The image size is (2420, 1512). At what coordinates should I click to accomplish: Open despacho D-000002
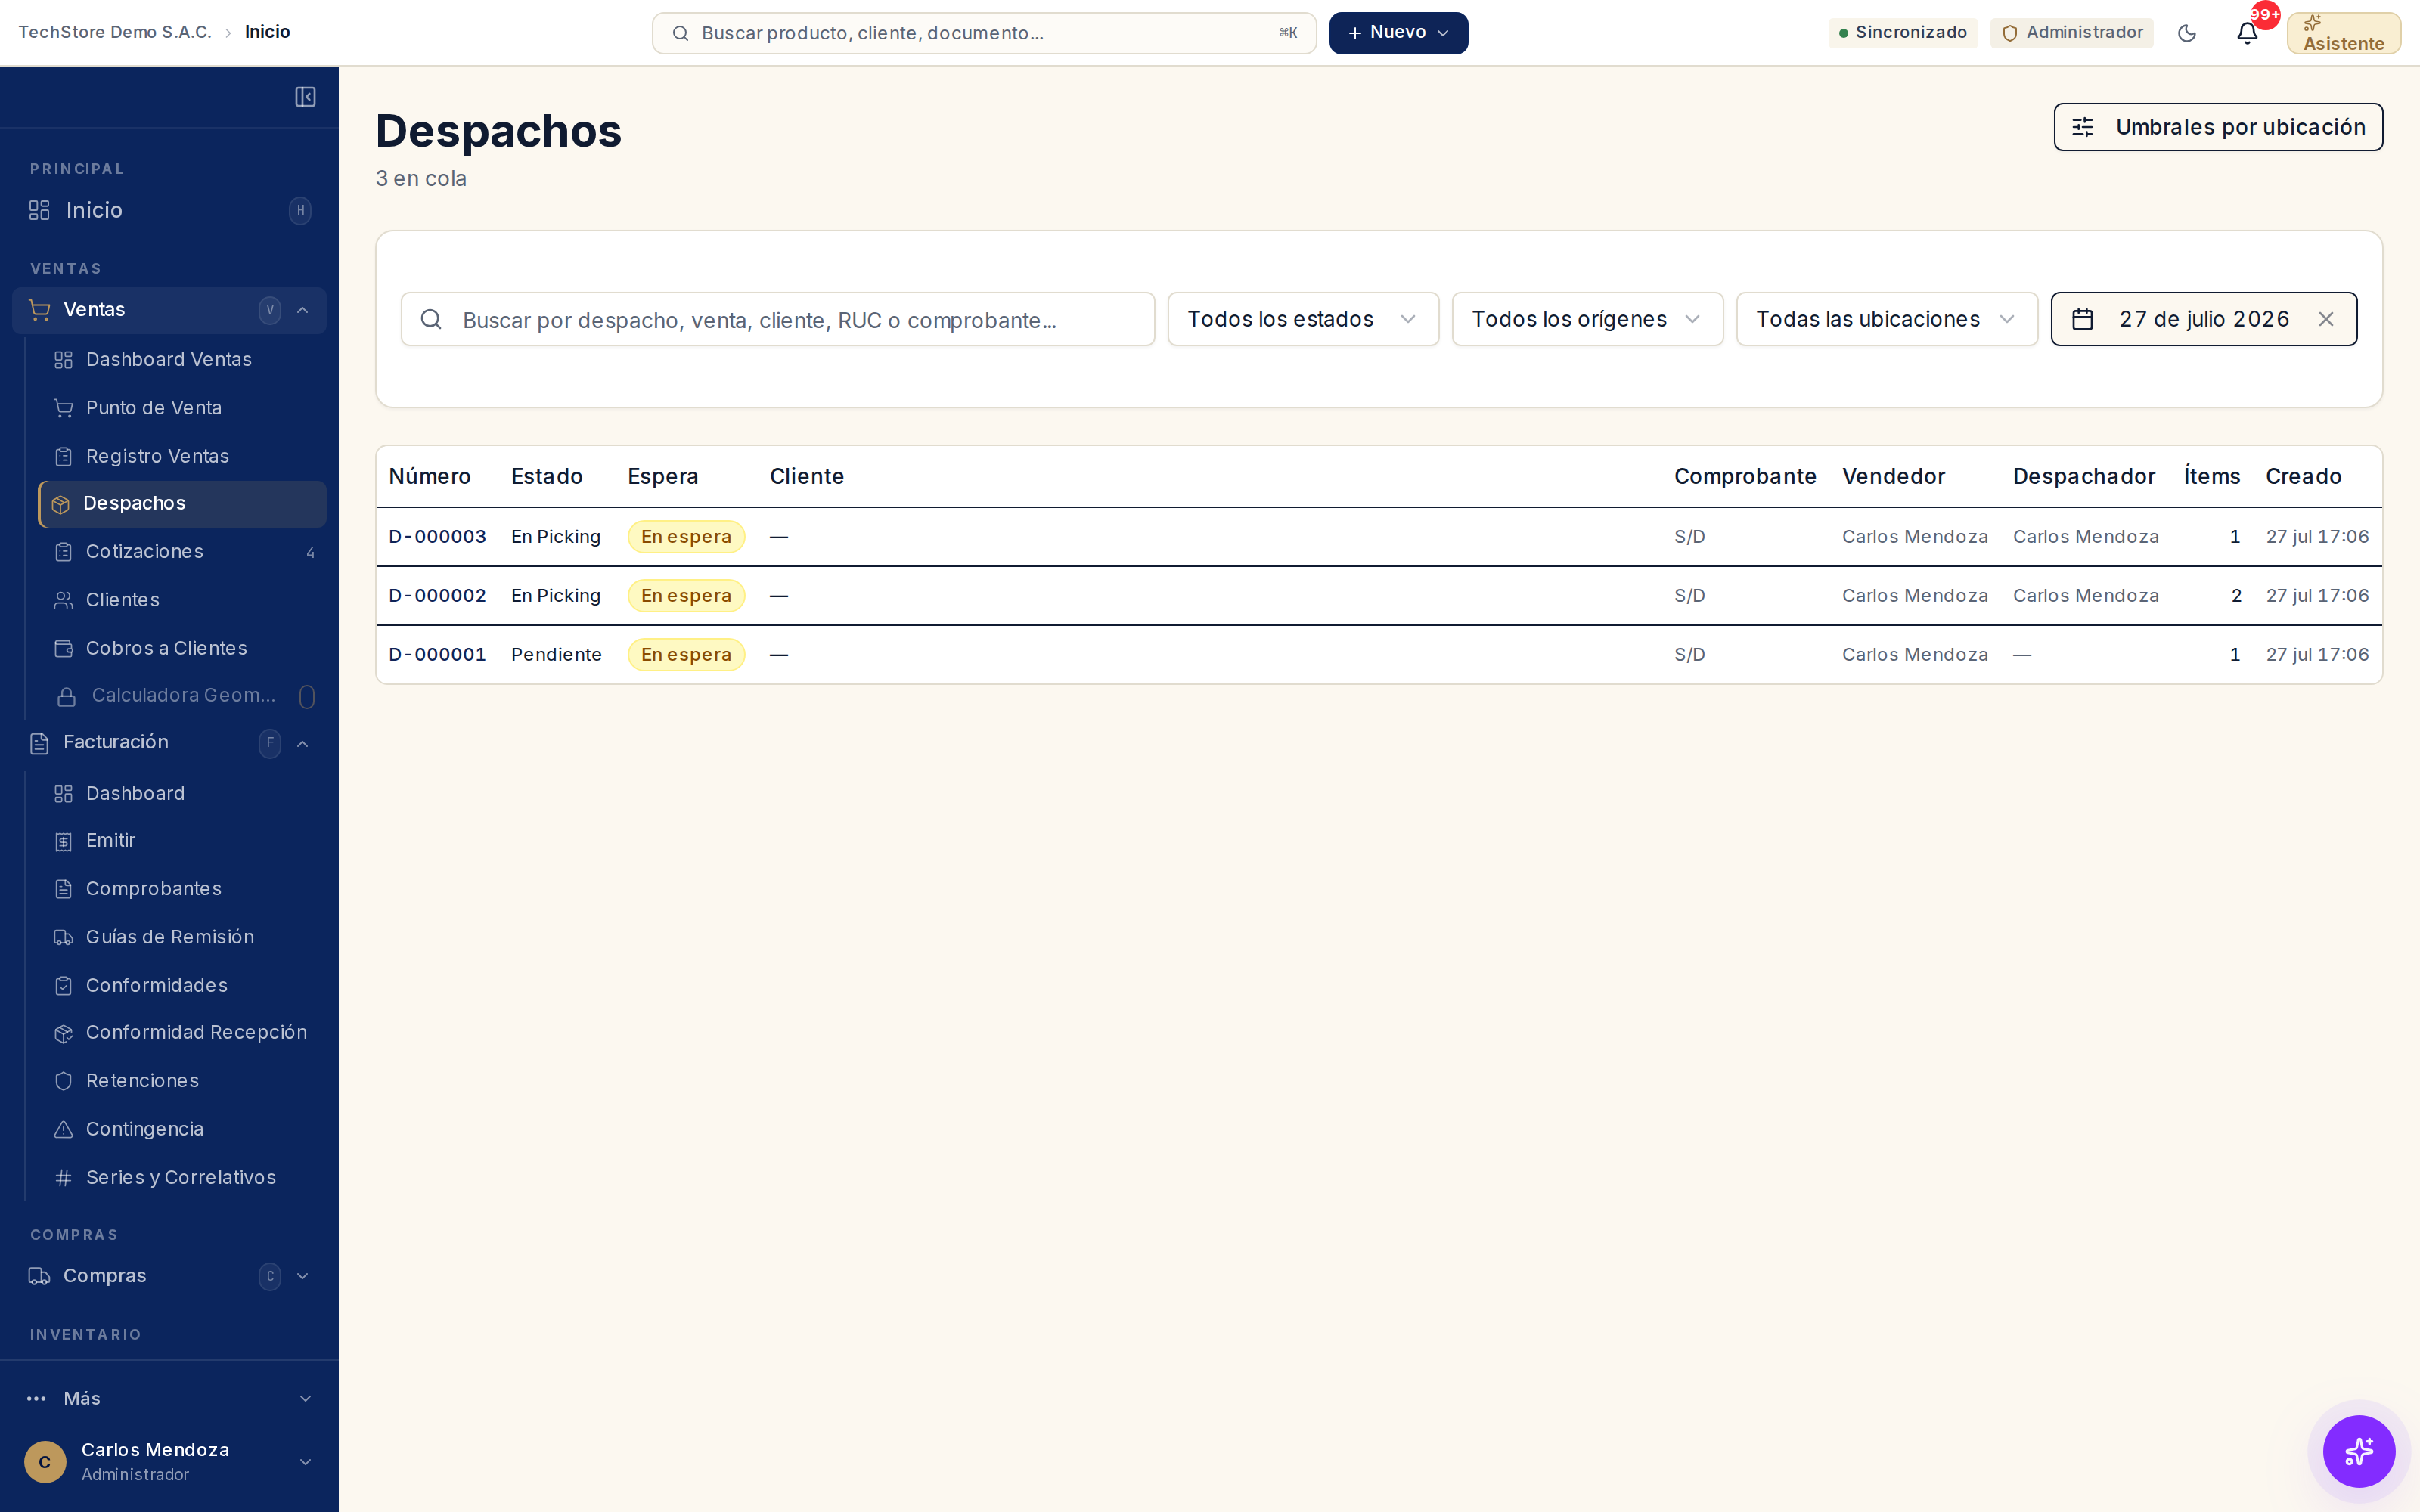(x=437, y=596)
